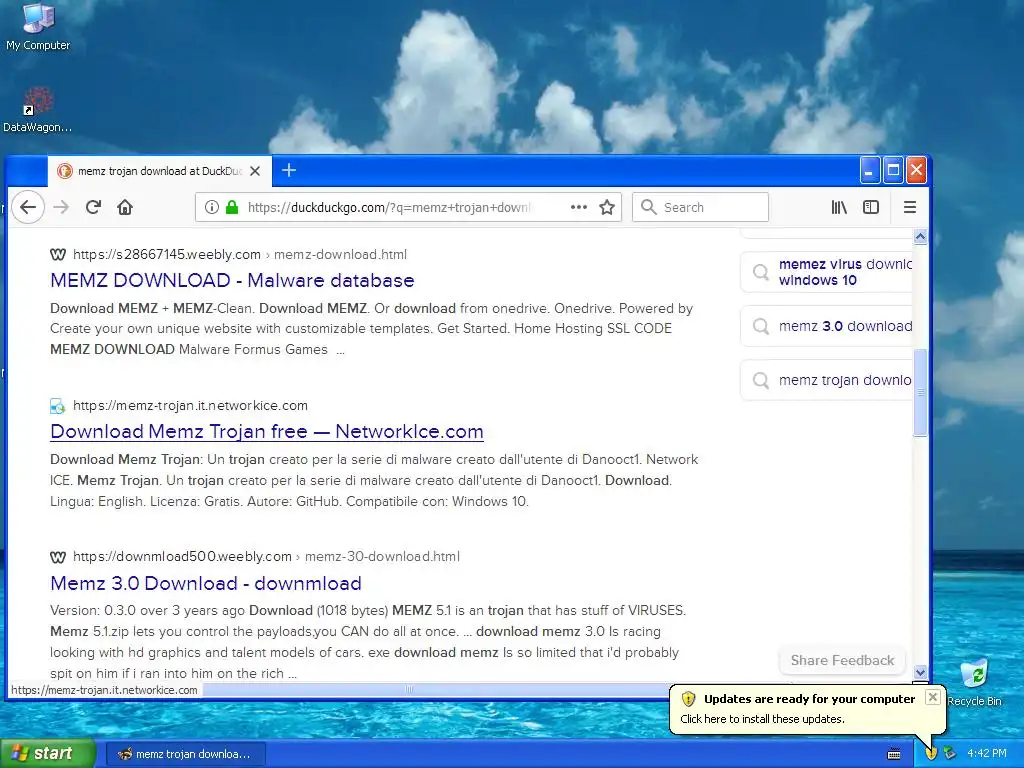Viewport: 1024px width, 768px height.
Task: Open a new tab with plus button
Action: (x=289, y=170)
